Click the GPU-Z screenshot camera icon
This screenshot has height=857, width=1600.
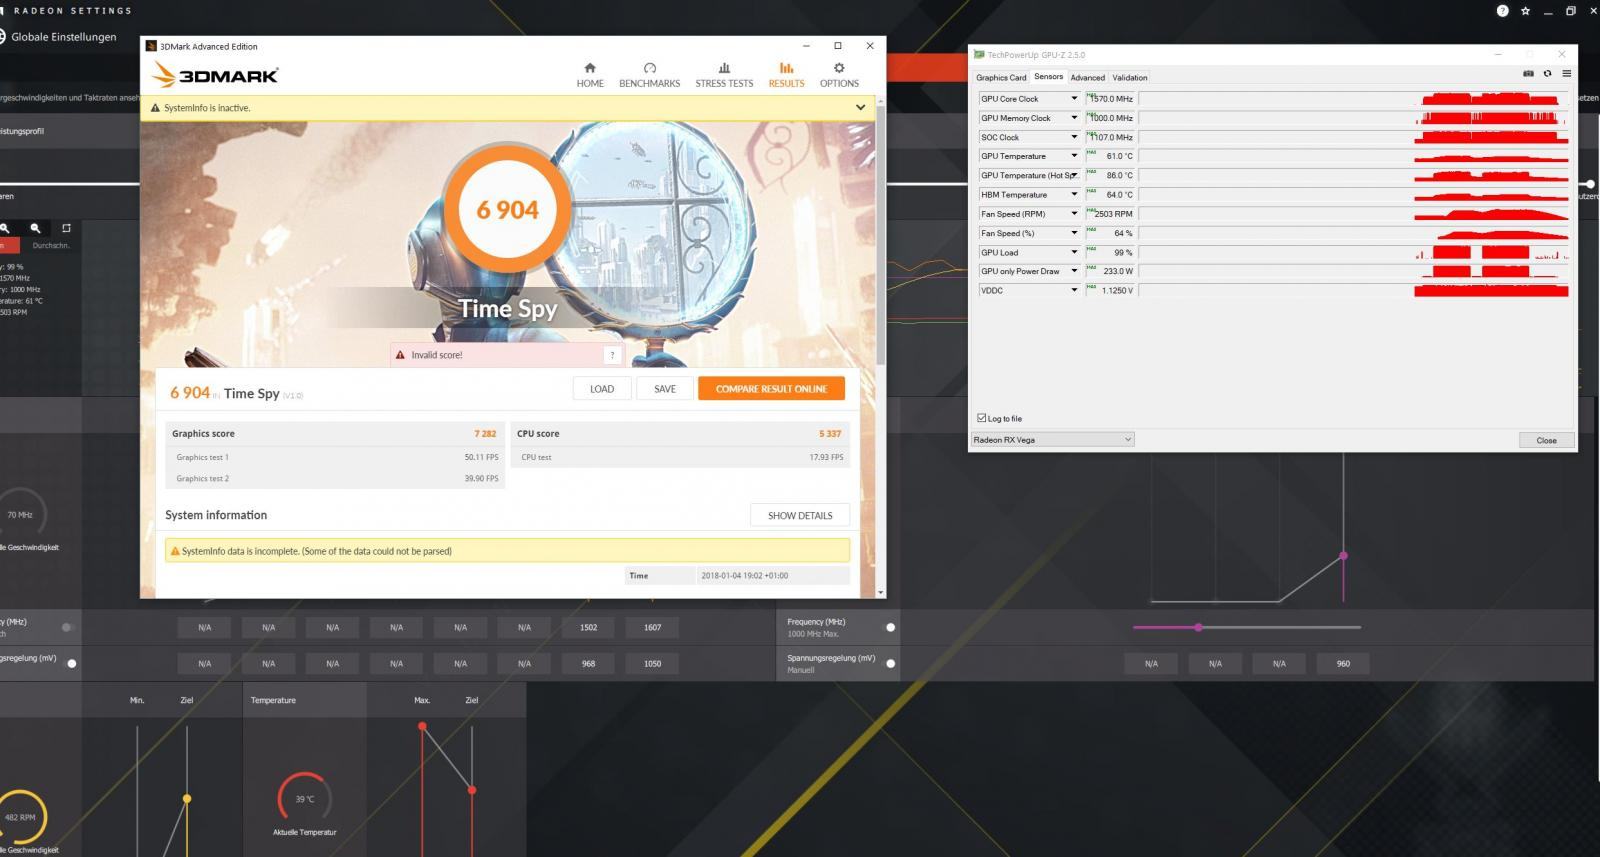click(x=1528, y=74)
